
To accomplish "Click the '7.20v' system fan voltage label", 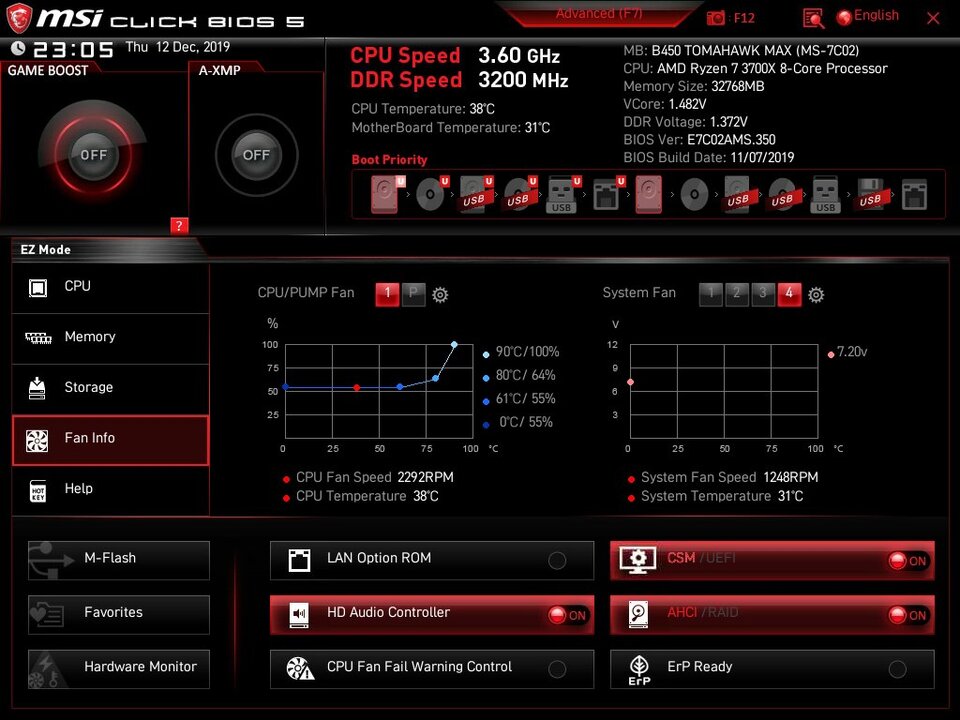I will [x=852, y=352].
